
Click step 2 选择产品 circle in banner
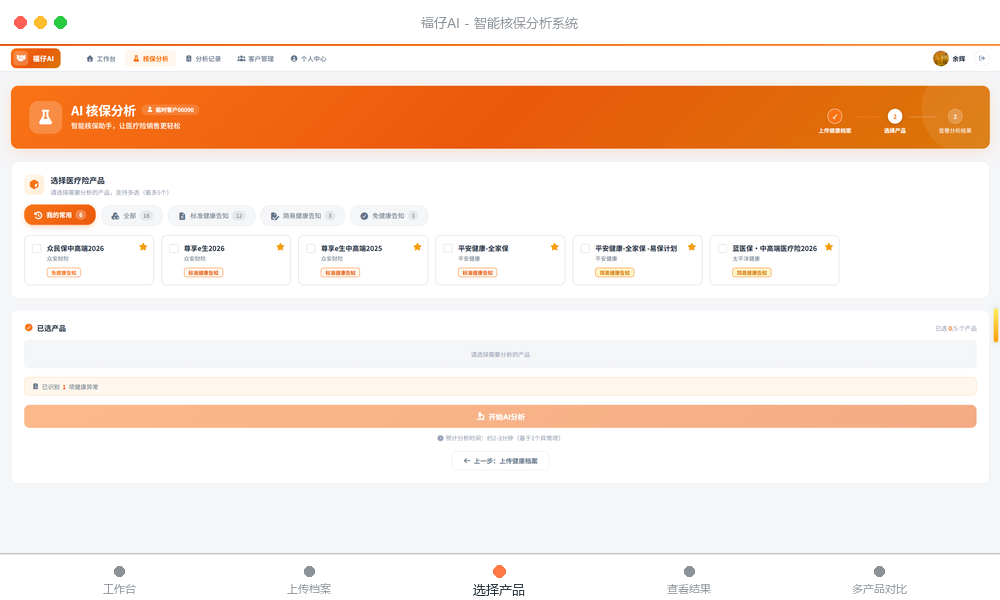click(894, 116)
